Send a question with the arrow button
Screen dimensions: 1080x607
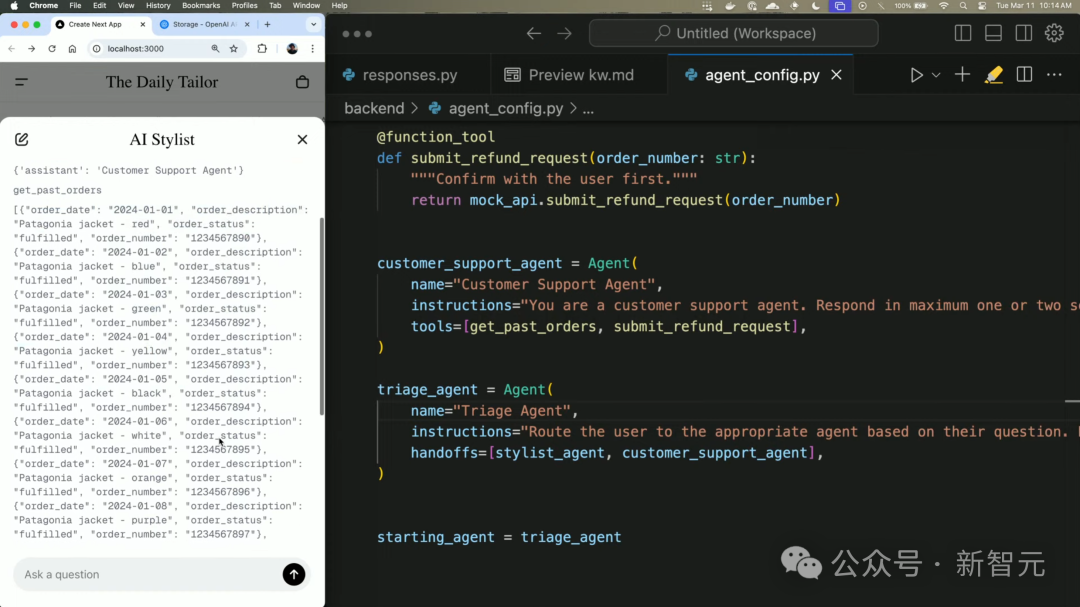[293, 574]
